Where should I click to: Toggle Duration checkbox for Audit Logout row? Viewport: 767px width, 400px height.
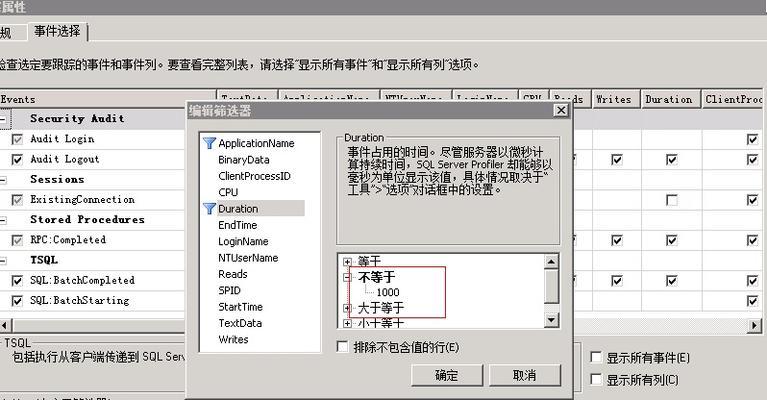point(672,160)
